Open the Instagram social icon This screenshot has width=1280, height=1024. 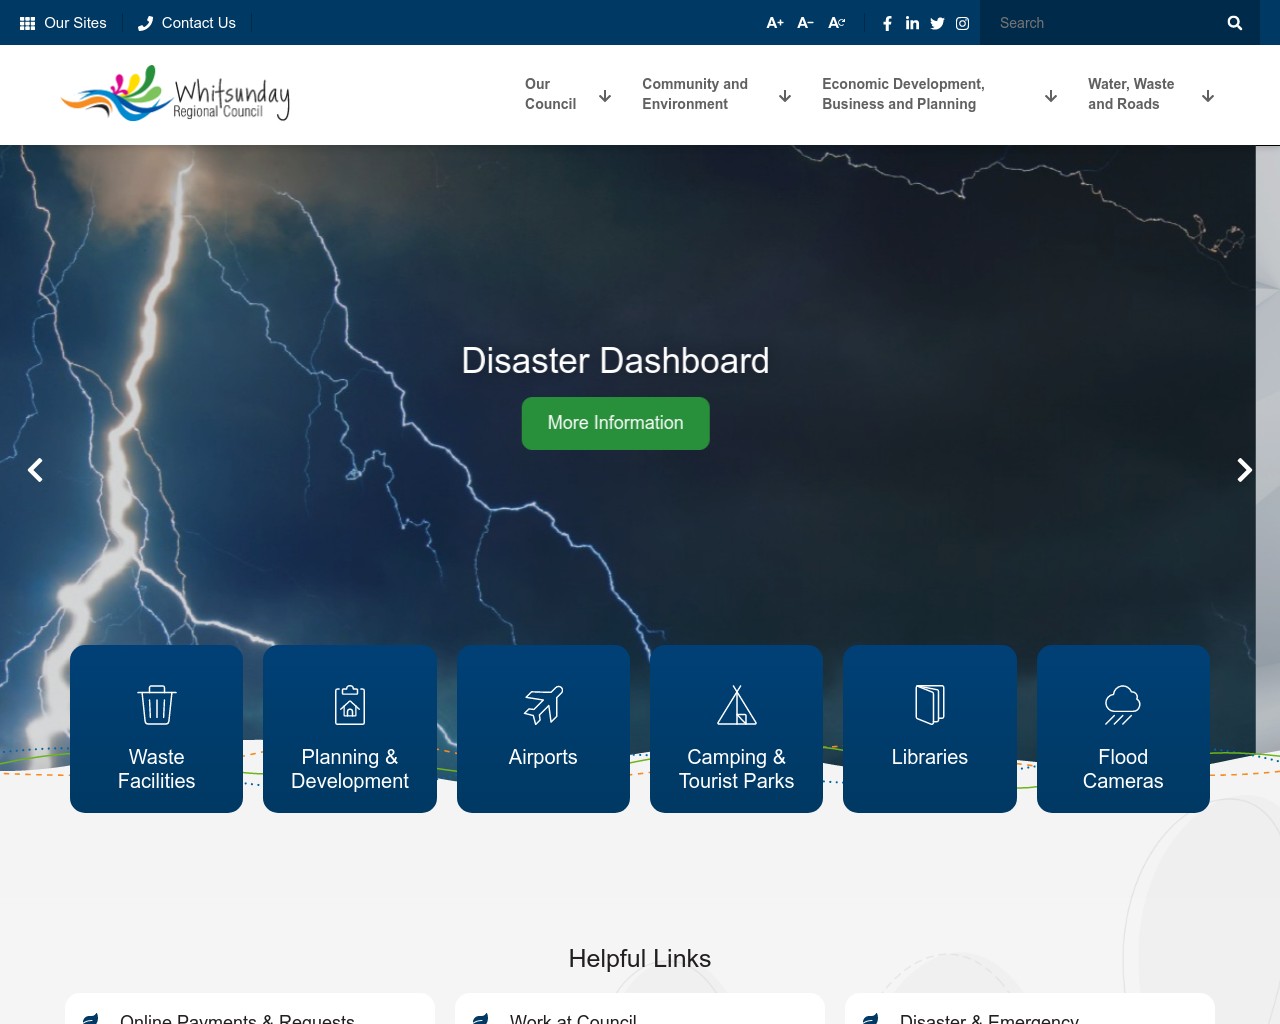click(x=962, y=23)
